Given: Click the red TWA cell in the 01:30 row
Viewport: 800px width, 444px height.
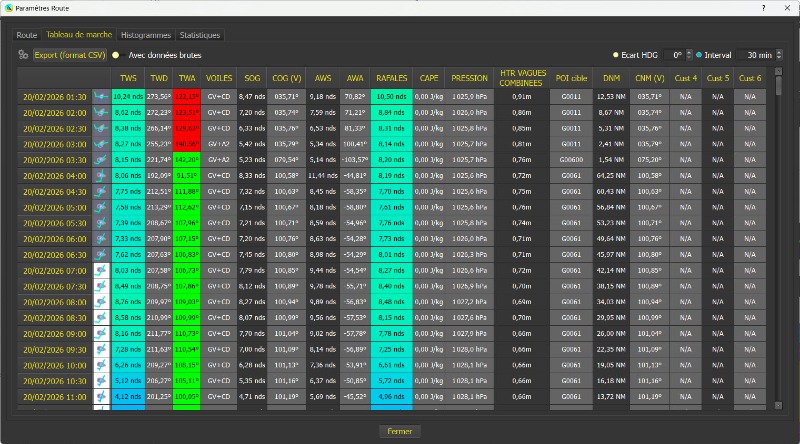Looking at the screenshot, I should coord(187,96).
